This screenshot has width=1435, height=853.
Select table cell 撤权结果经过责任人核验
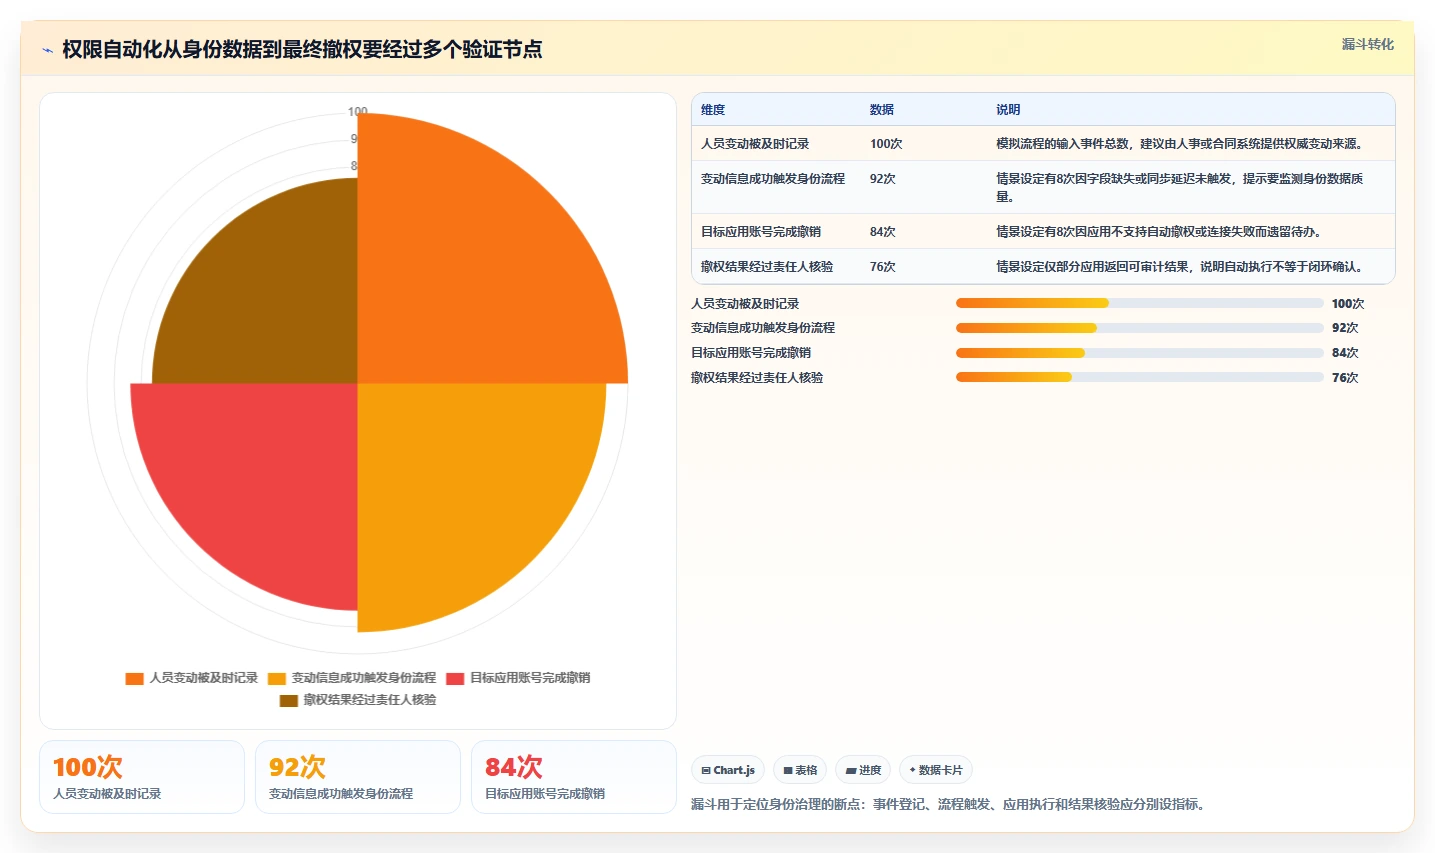coord(767,267)
